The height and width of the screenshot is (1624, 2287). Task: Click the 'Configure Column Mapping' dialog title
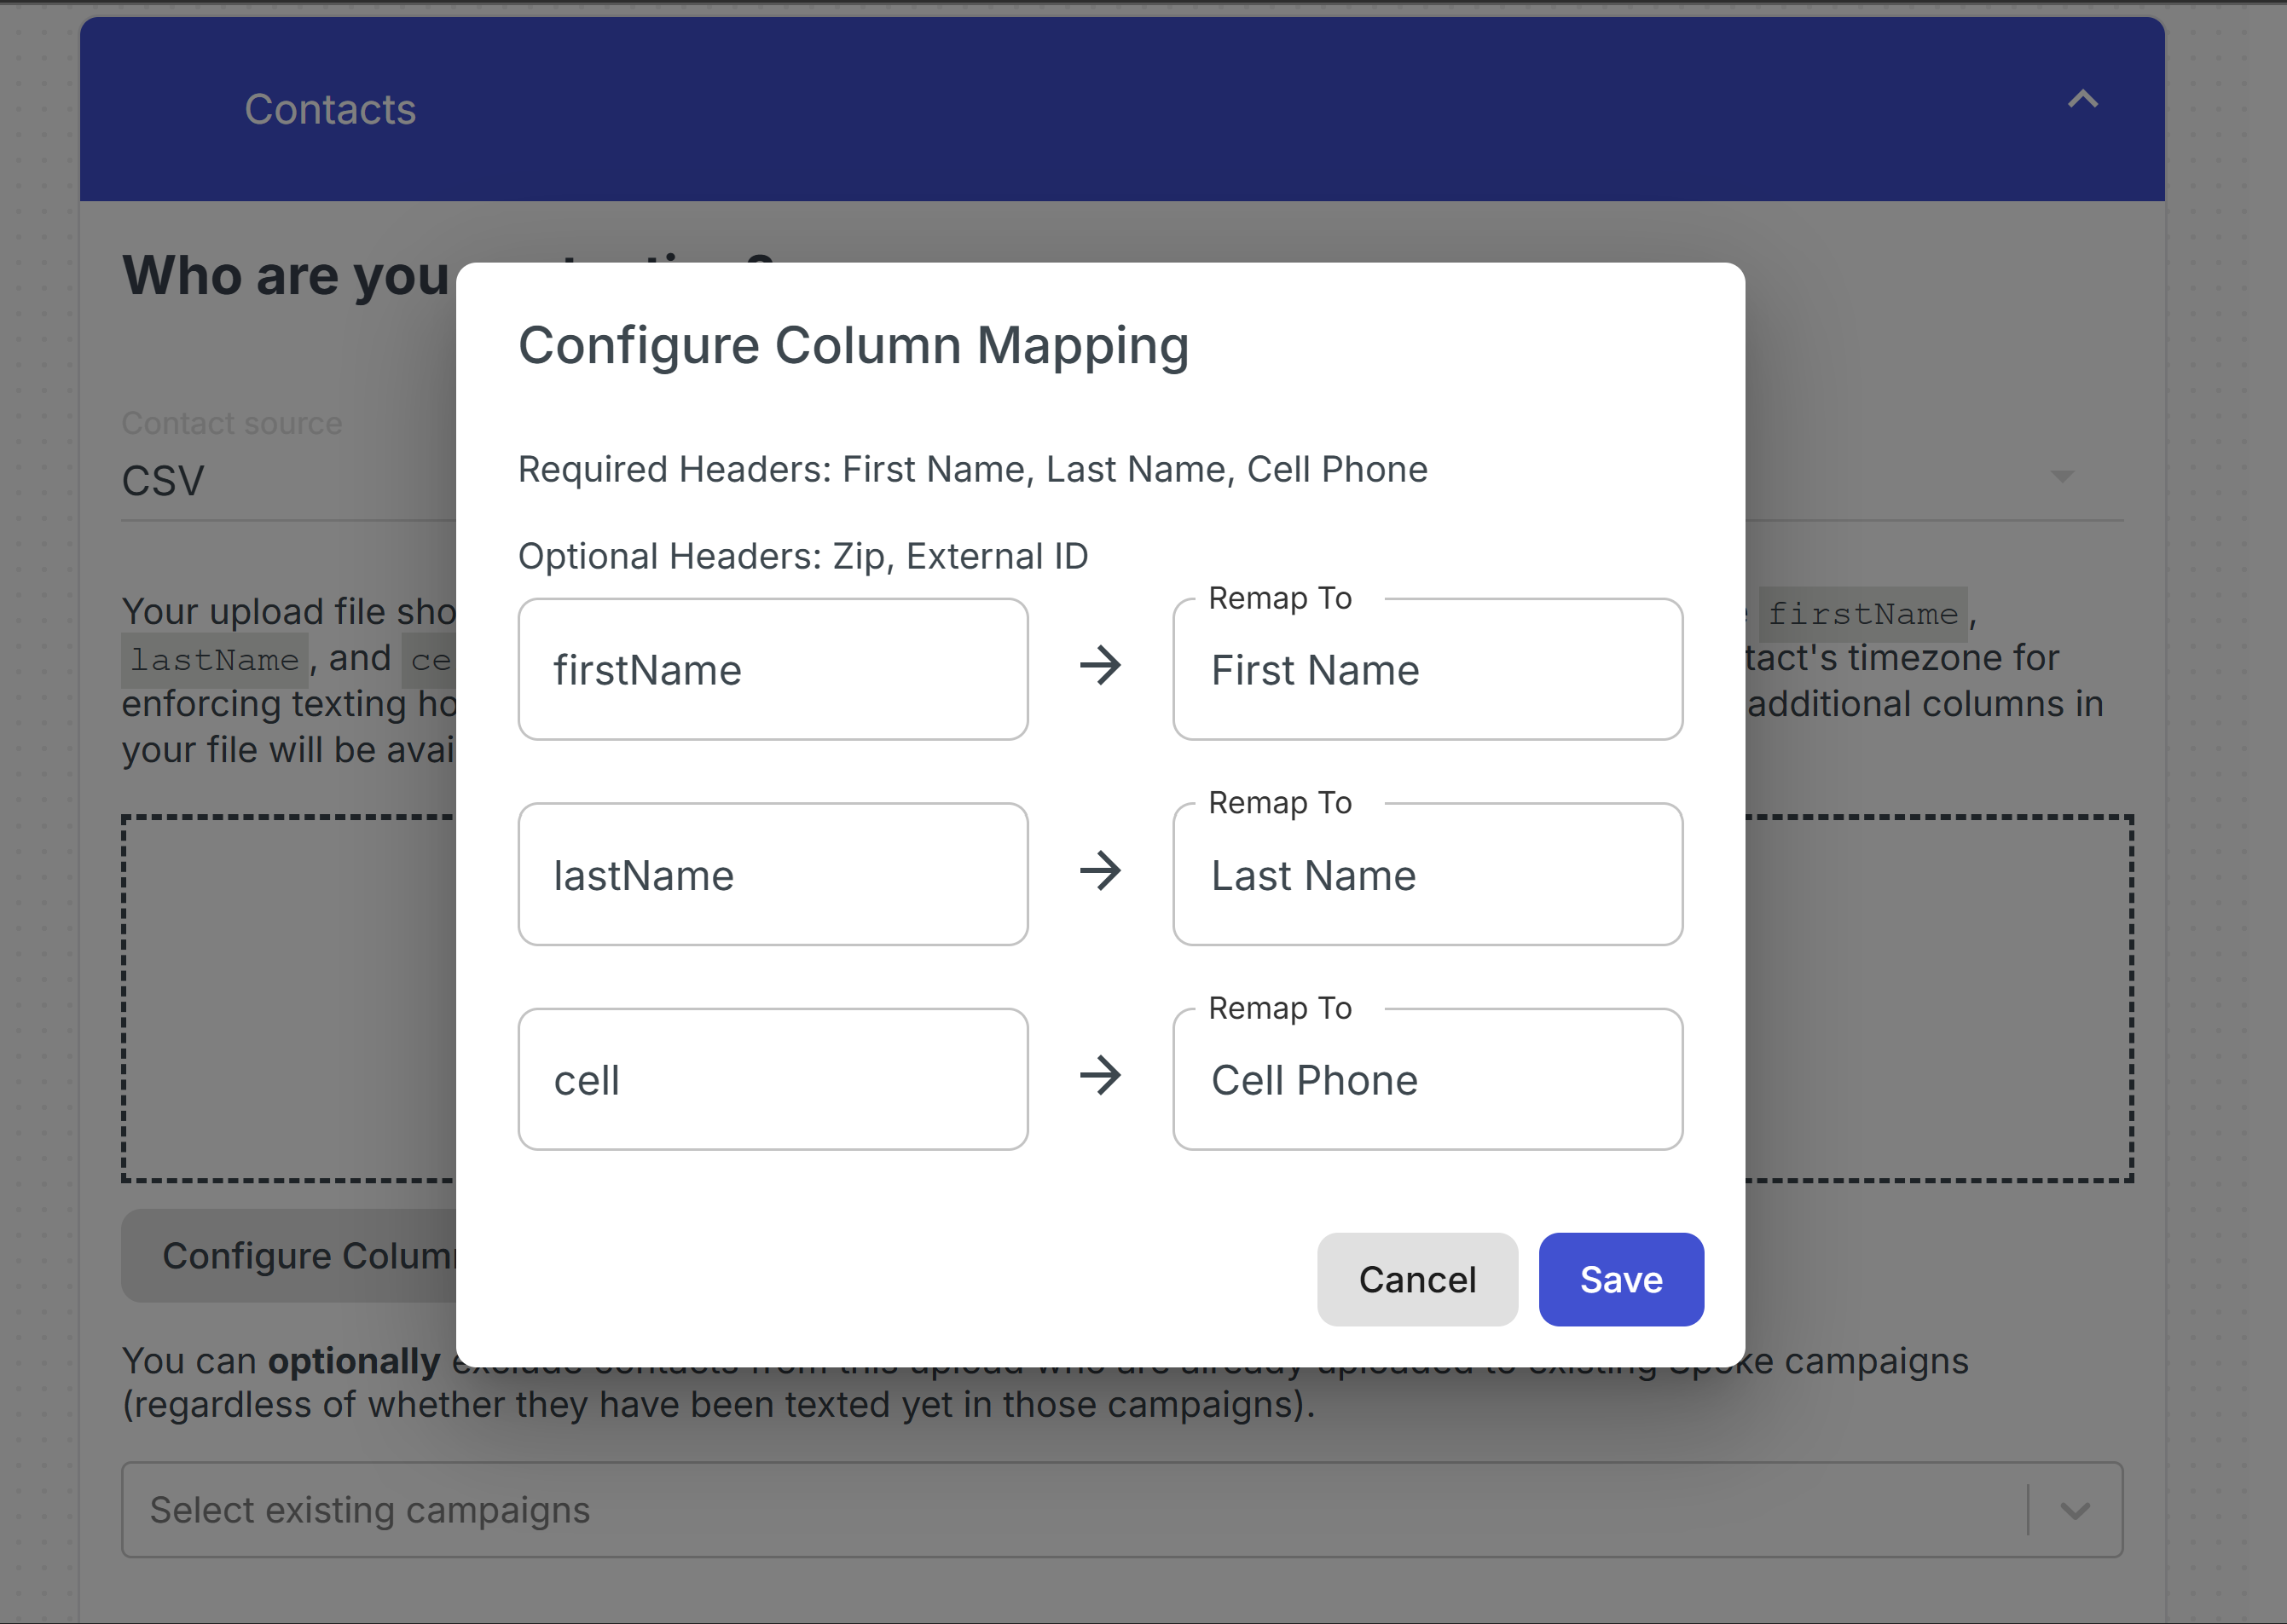point(853,346)
